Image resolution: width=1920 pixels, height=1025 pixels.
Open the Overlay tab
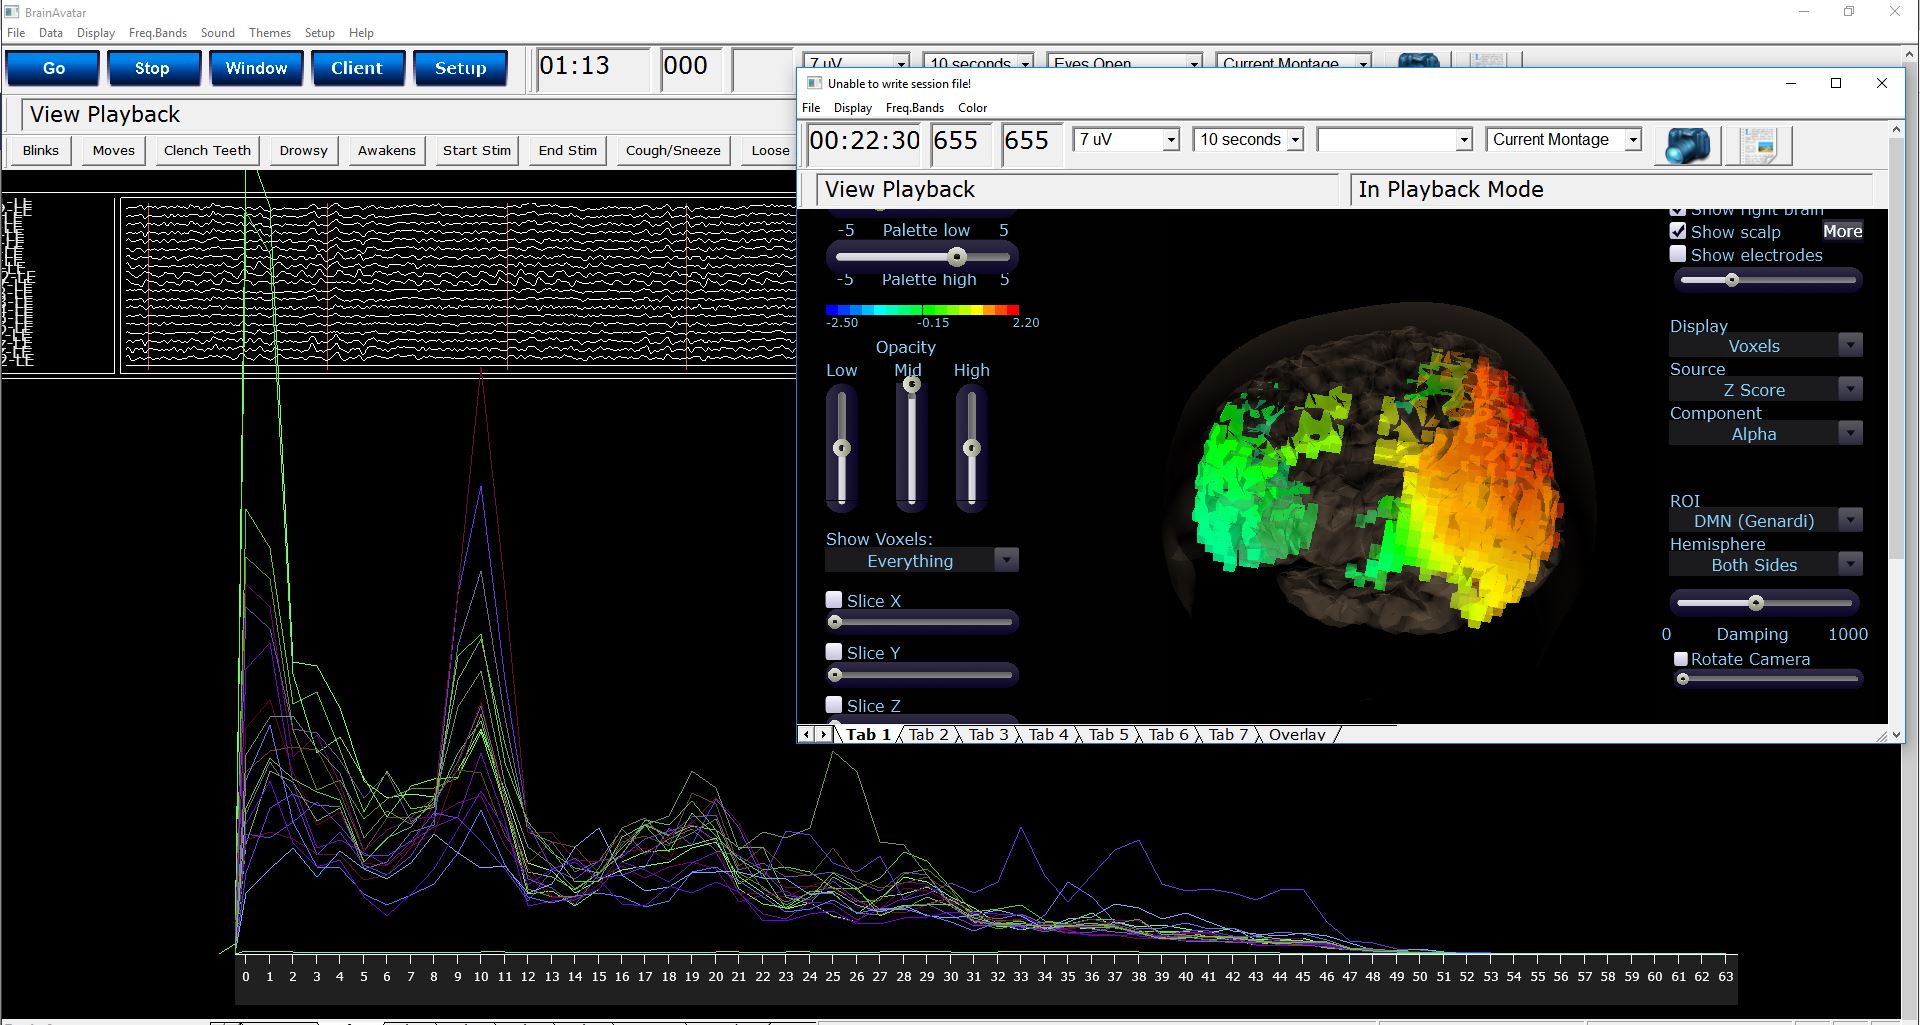pyautogui.click(x=1296, y=734)
